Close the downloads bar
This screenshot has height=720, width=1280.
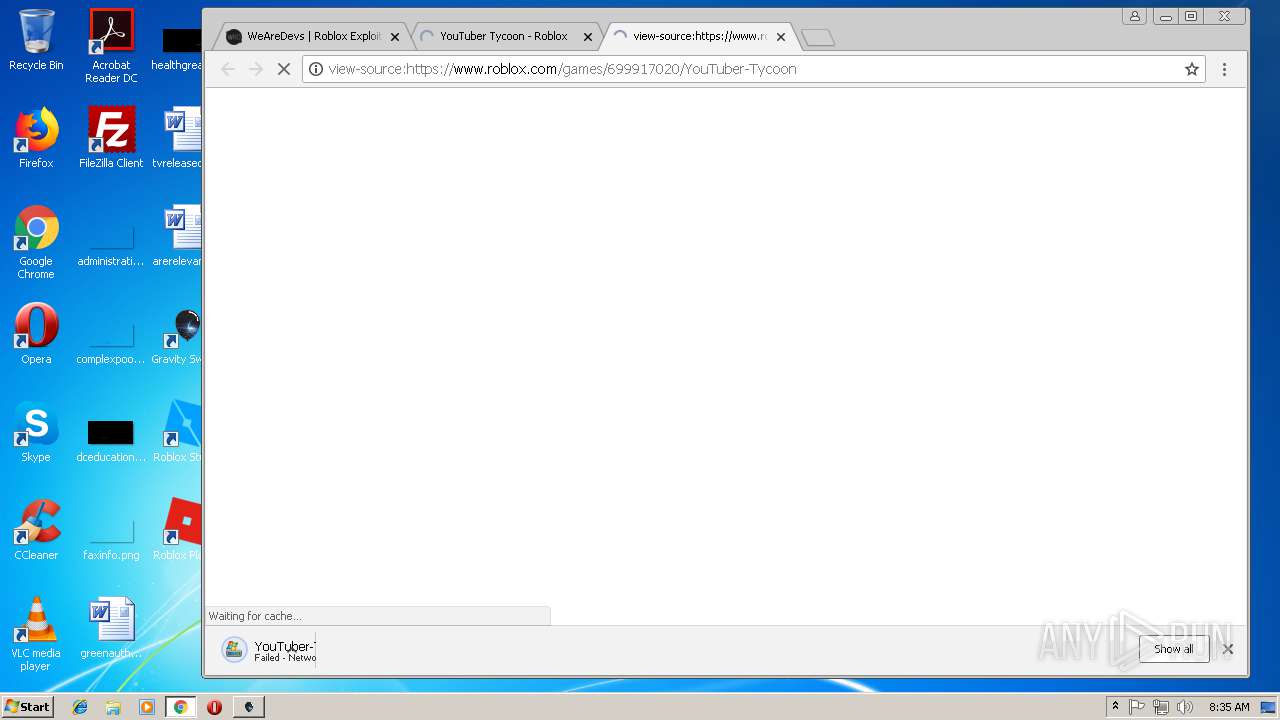pyautogui.click(x=1228, y=649)
